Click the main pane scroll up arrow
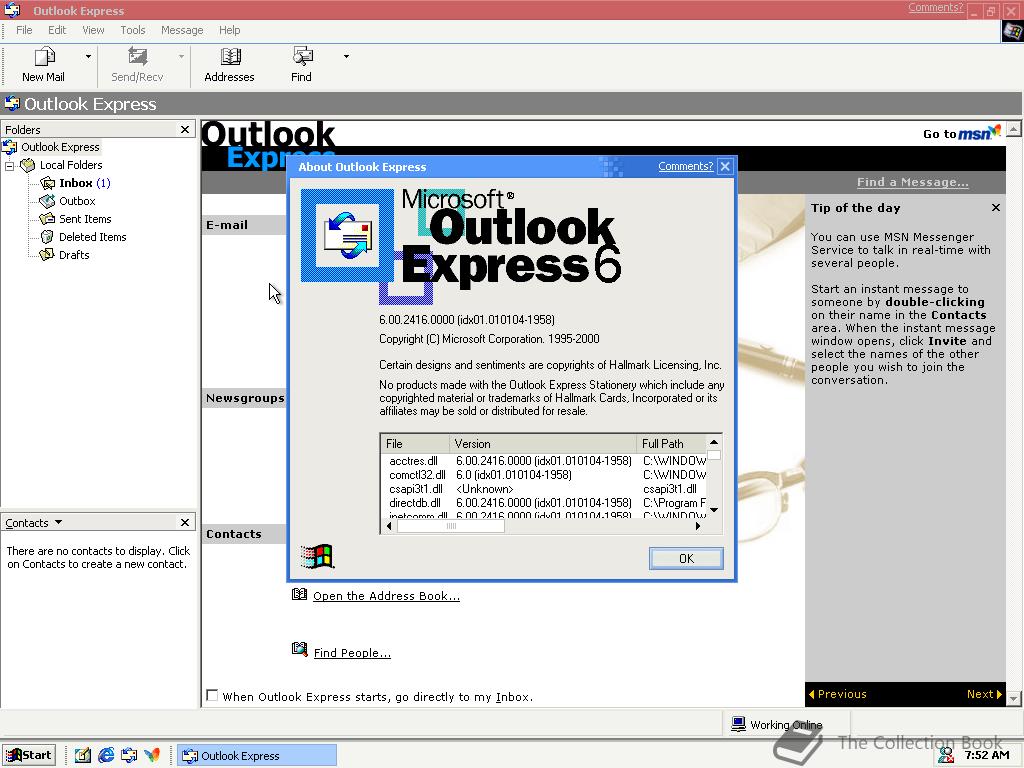This screenshot has height=768, width=1024. pos(1014,129)
